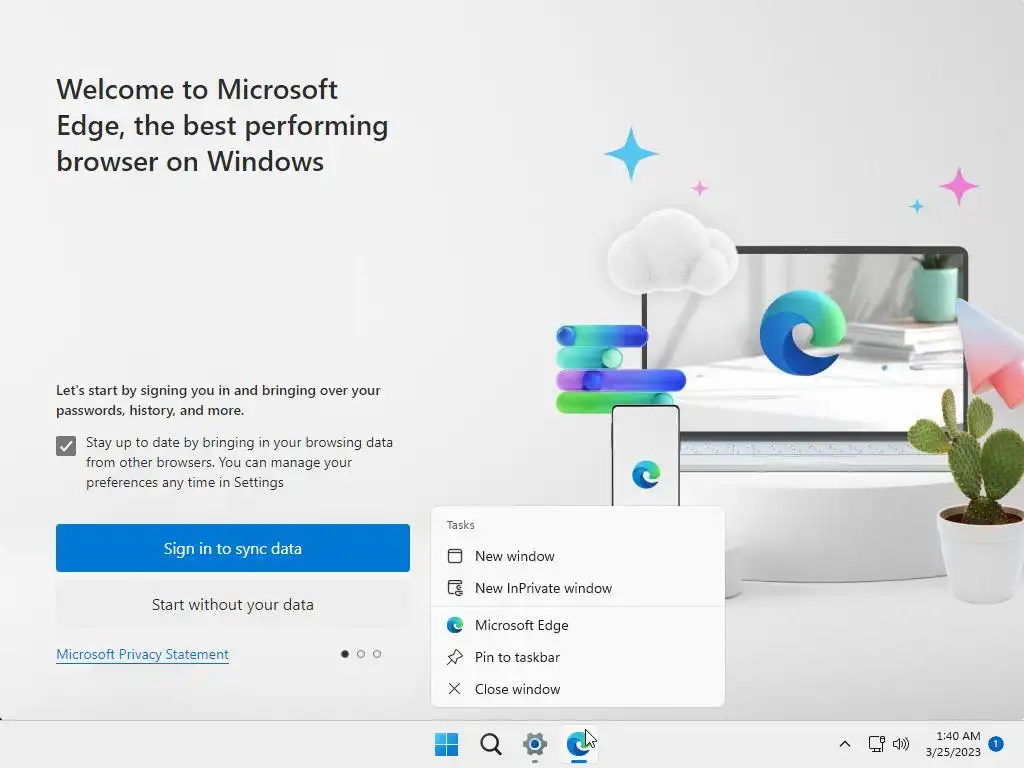
Task: Select the first page indicator dot
Action: (345, 654)
